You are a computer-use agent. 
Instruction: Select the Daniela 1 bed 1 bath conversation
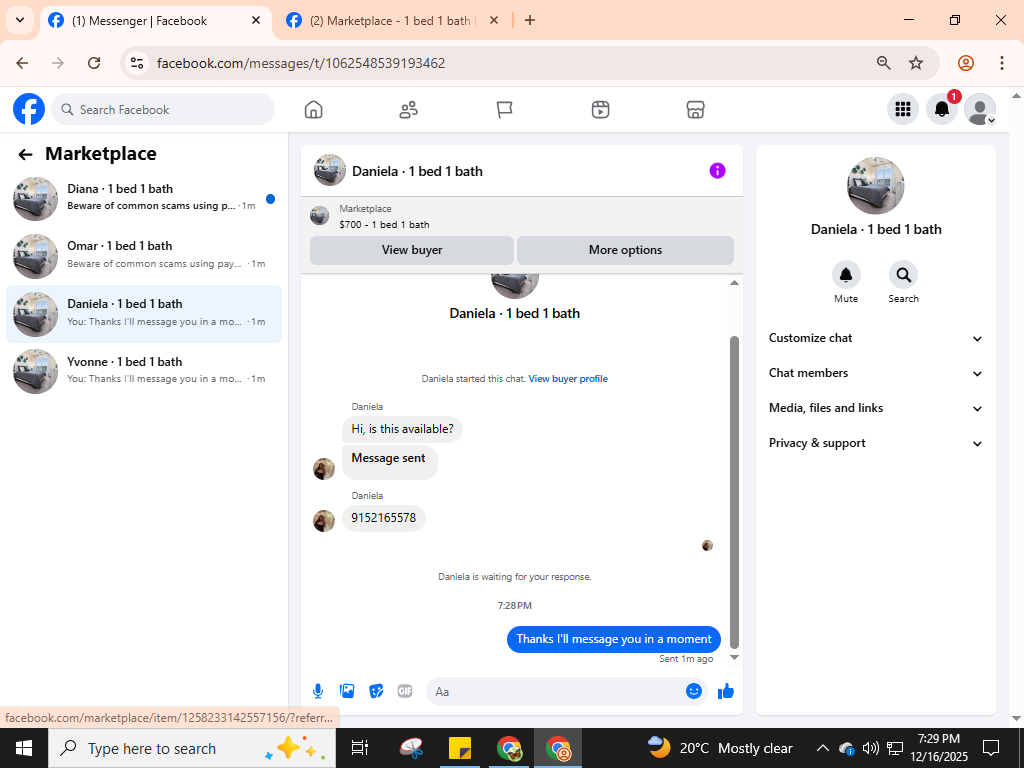(144, 314)
